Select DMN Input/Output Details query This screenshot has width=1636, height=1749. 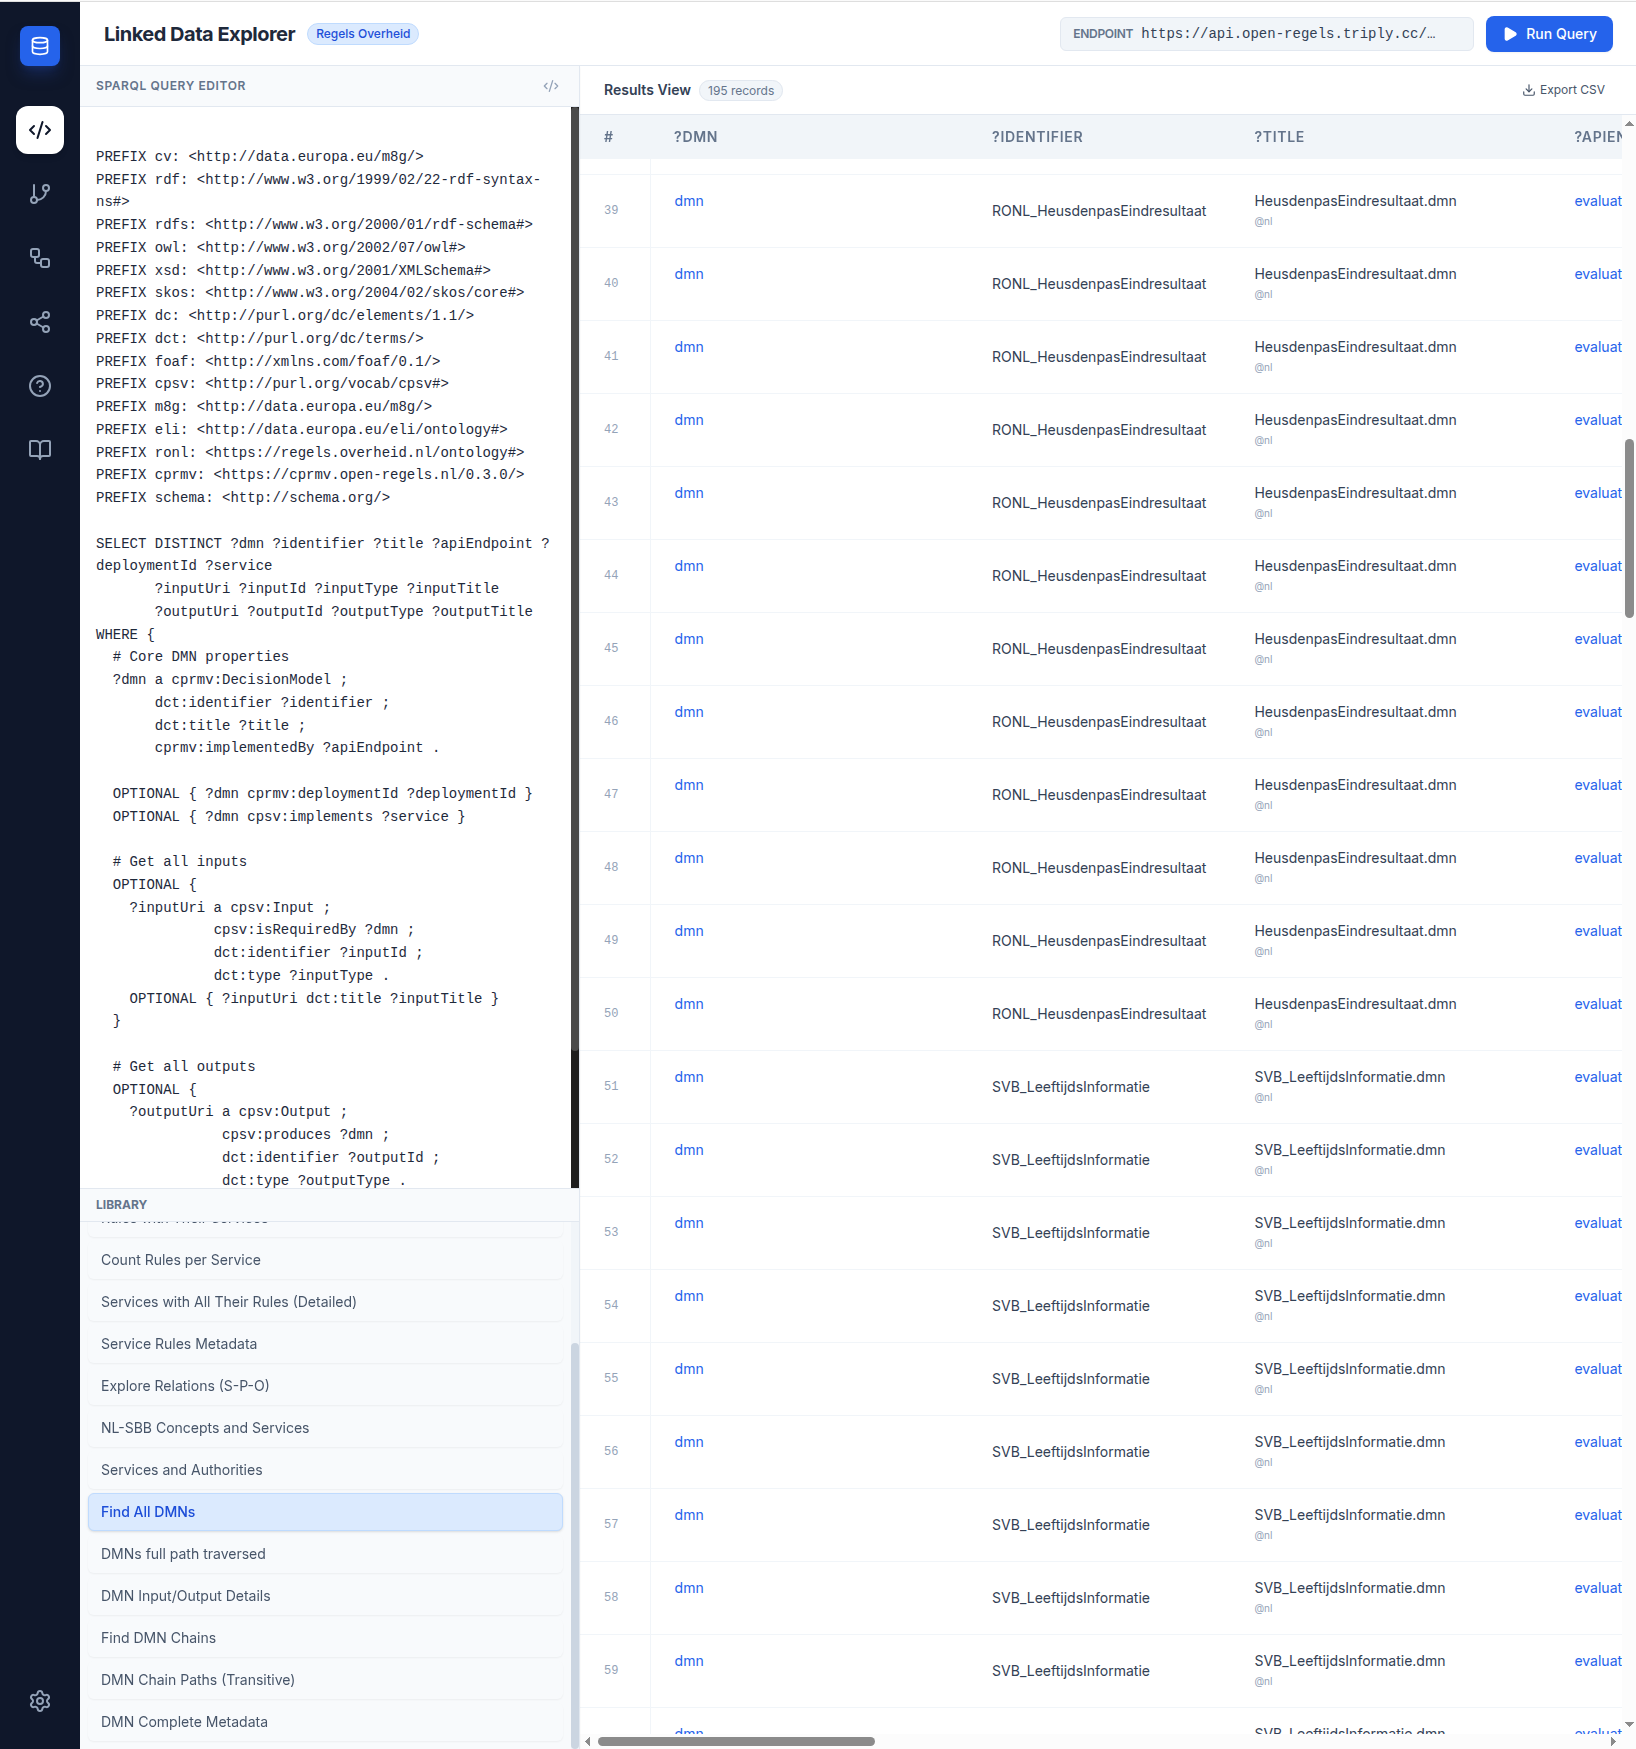[325, 1596]
